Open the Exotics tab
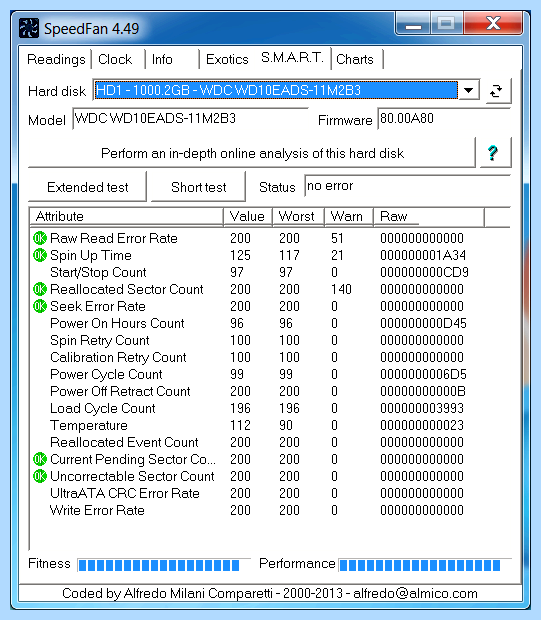541x620 pixels. pyautogui.click(x=227, y=59)
